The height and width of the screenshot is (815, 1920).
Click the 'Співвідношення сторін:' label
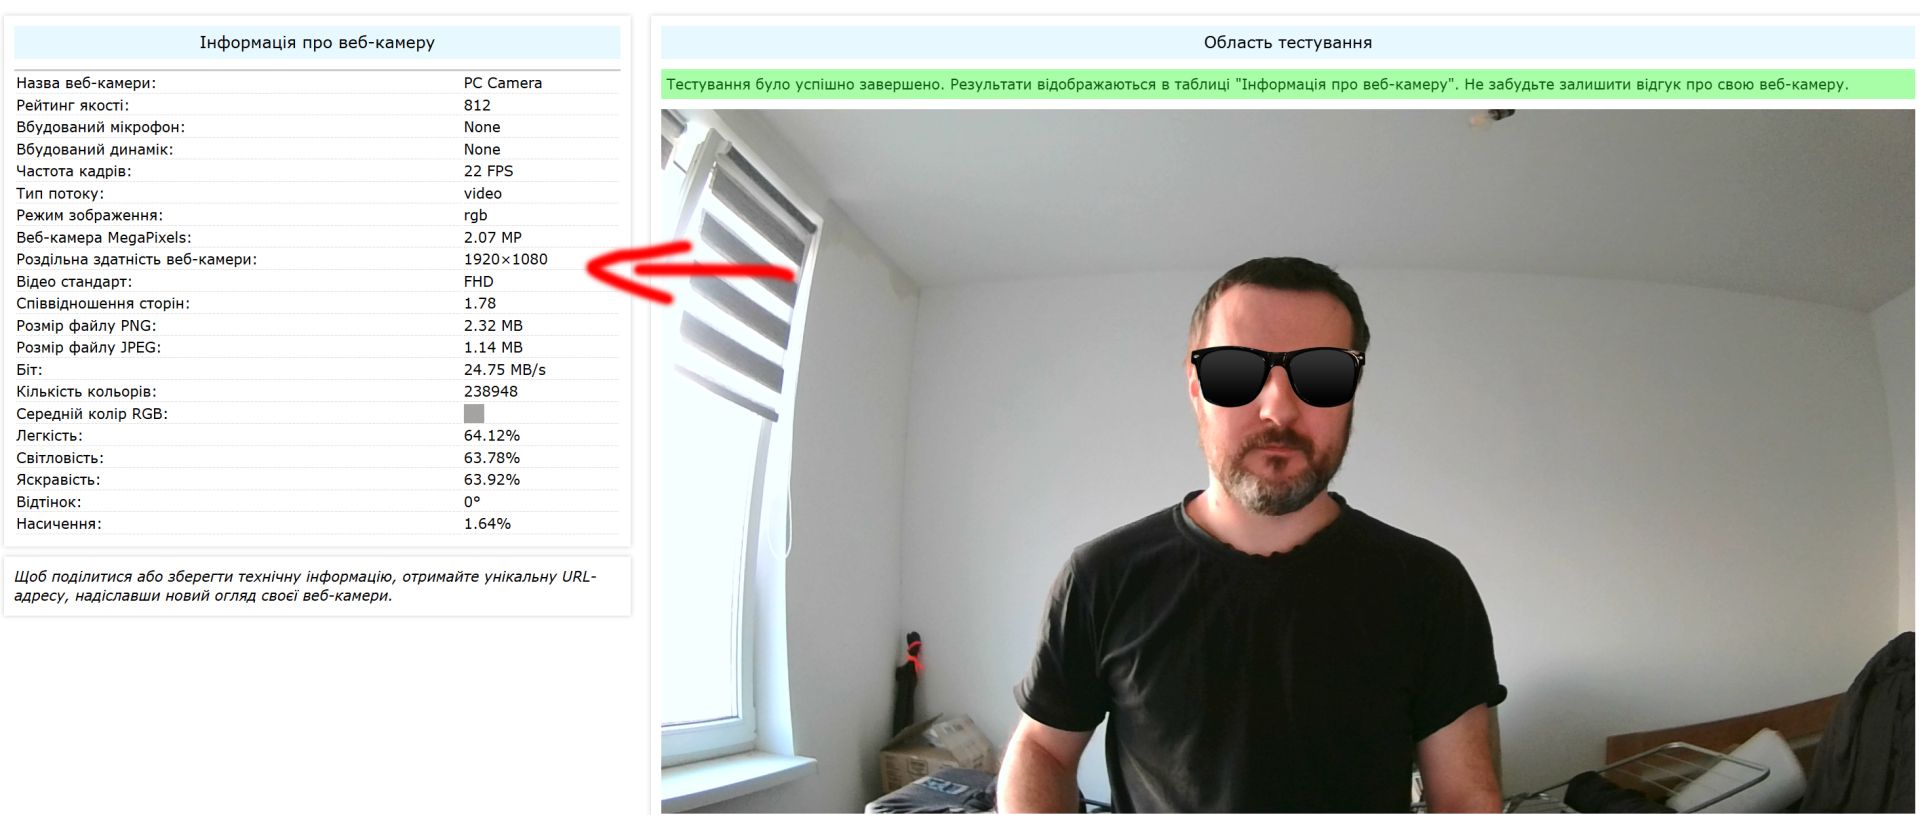click(x=103, y=303)
